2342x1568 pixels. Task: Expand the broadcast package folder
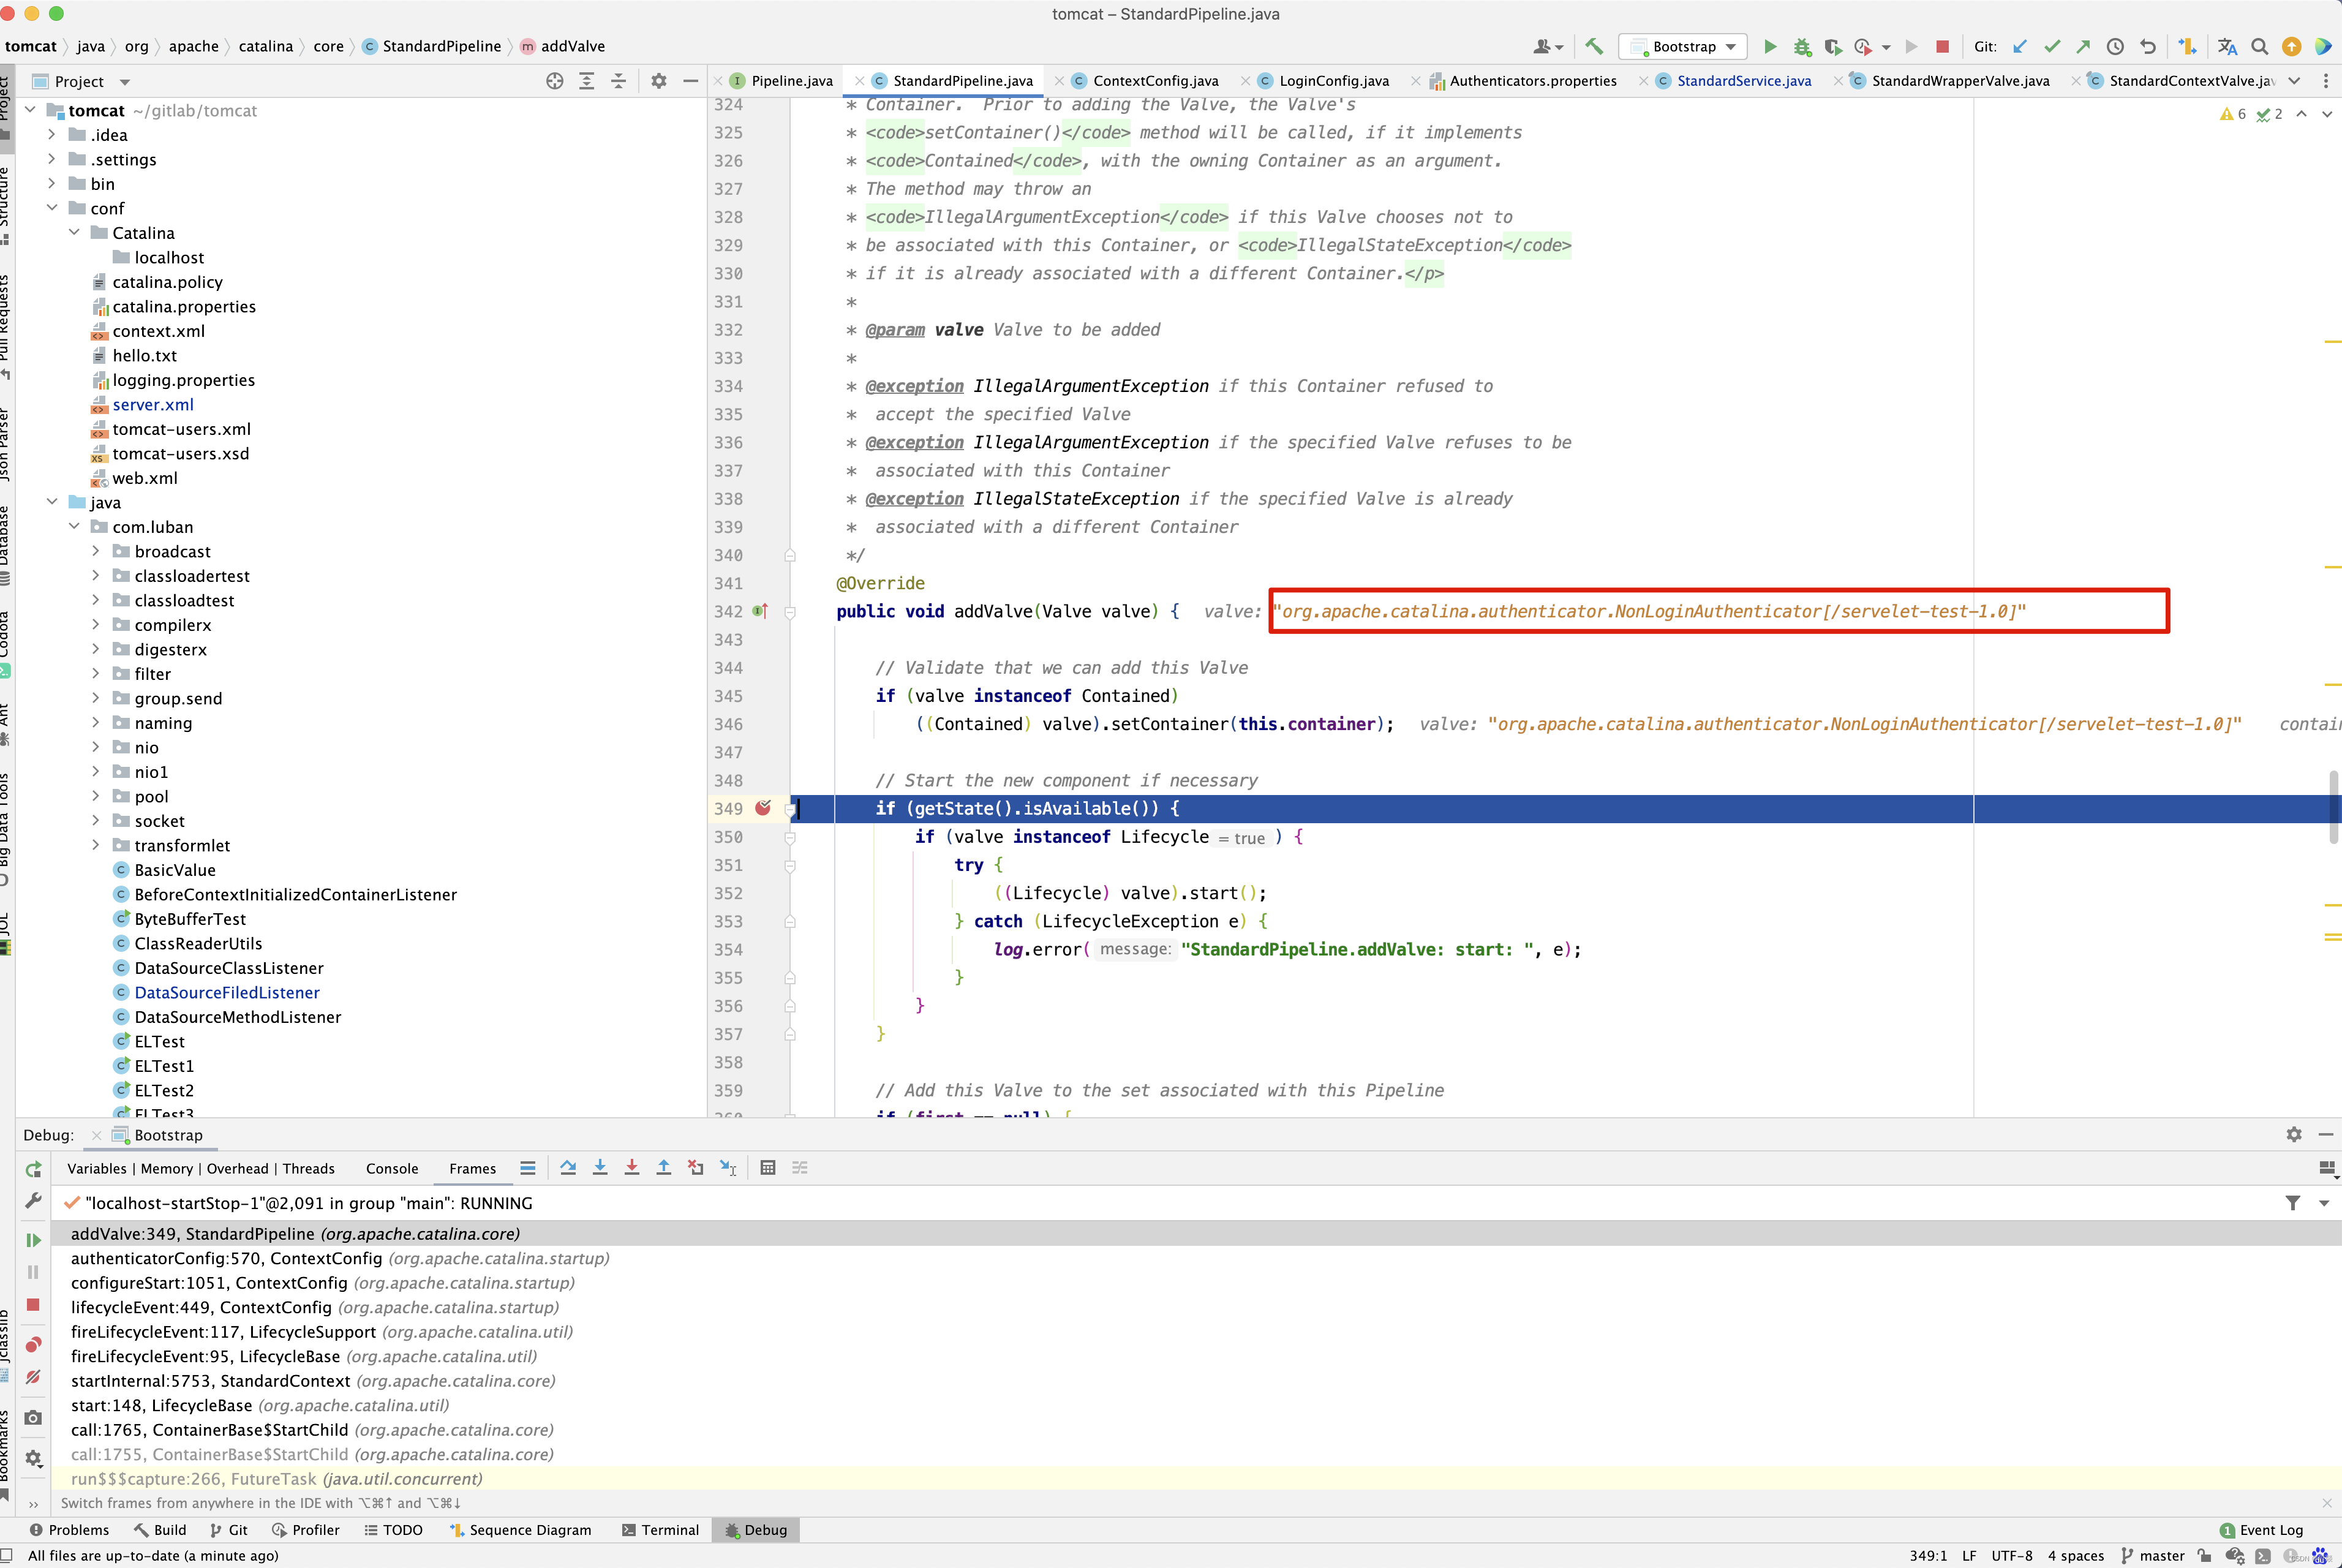coord(95,551)
